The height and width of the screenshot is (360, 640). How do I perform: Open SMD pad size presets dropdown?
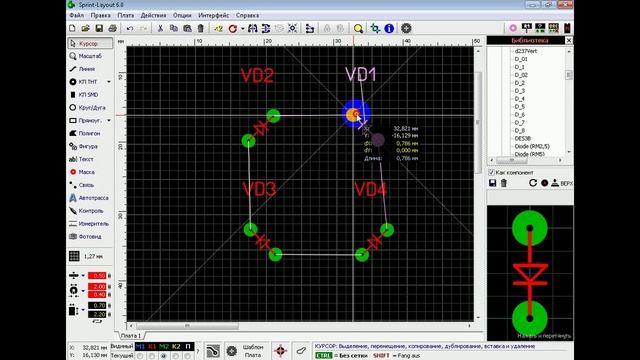click(x=83, y=310)
